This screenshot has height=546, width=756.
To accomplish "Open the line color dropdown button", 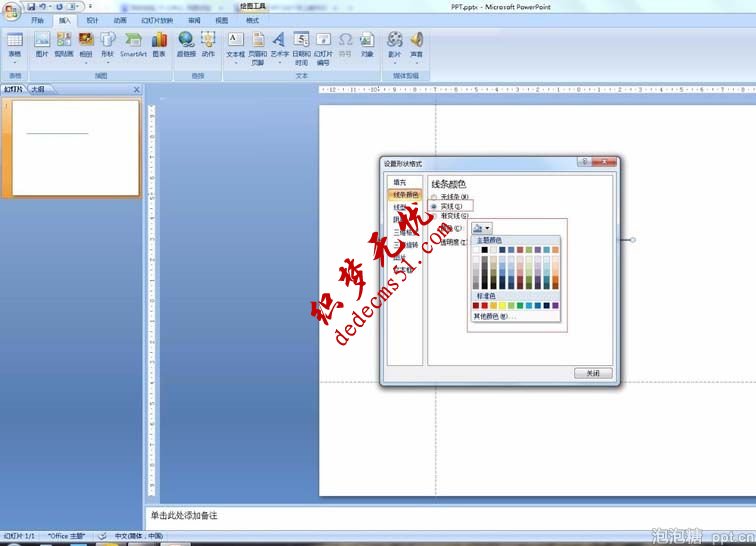I will tap(481, 228).
